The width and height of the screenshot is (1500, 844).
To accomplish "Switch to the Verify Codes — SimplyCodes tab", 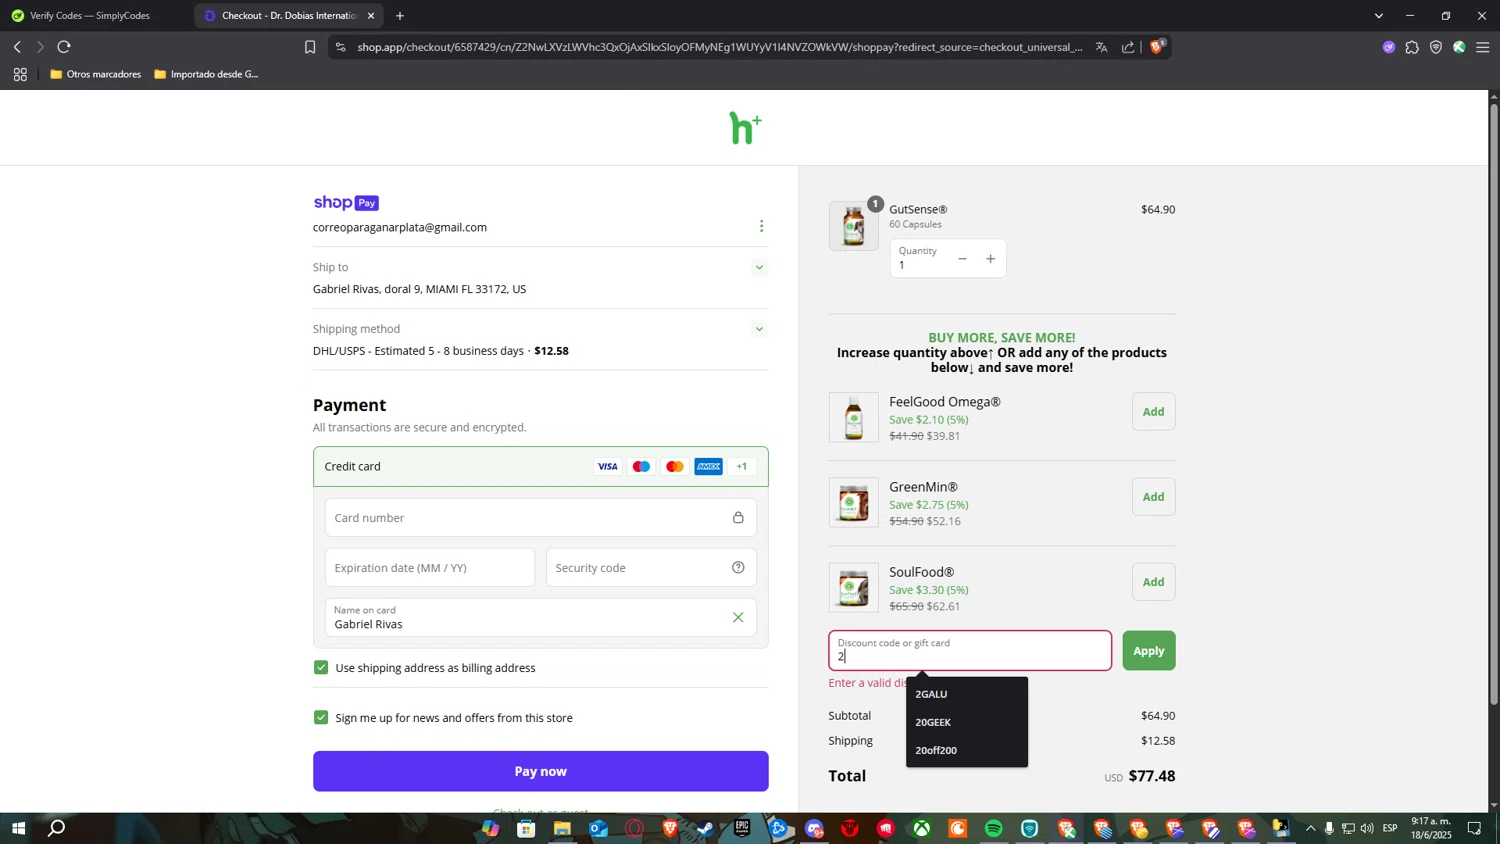I will point(97,16).
